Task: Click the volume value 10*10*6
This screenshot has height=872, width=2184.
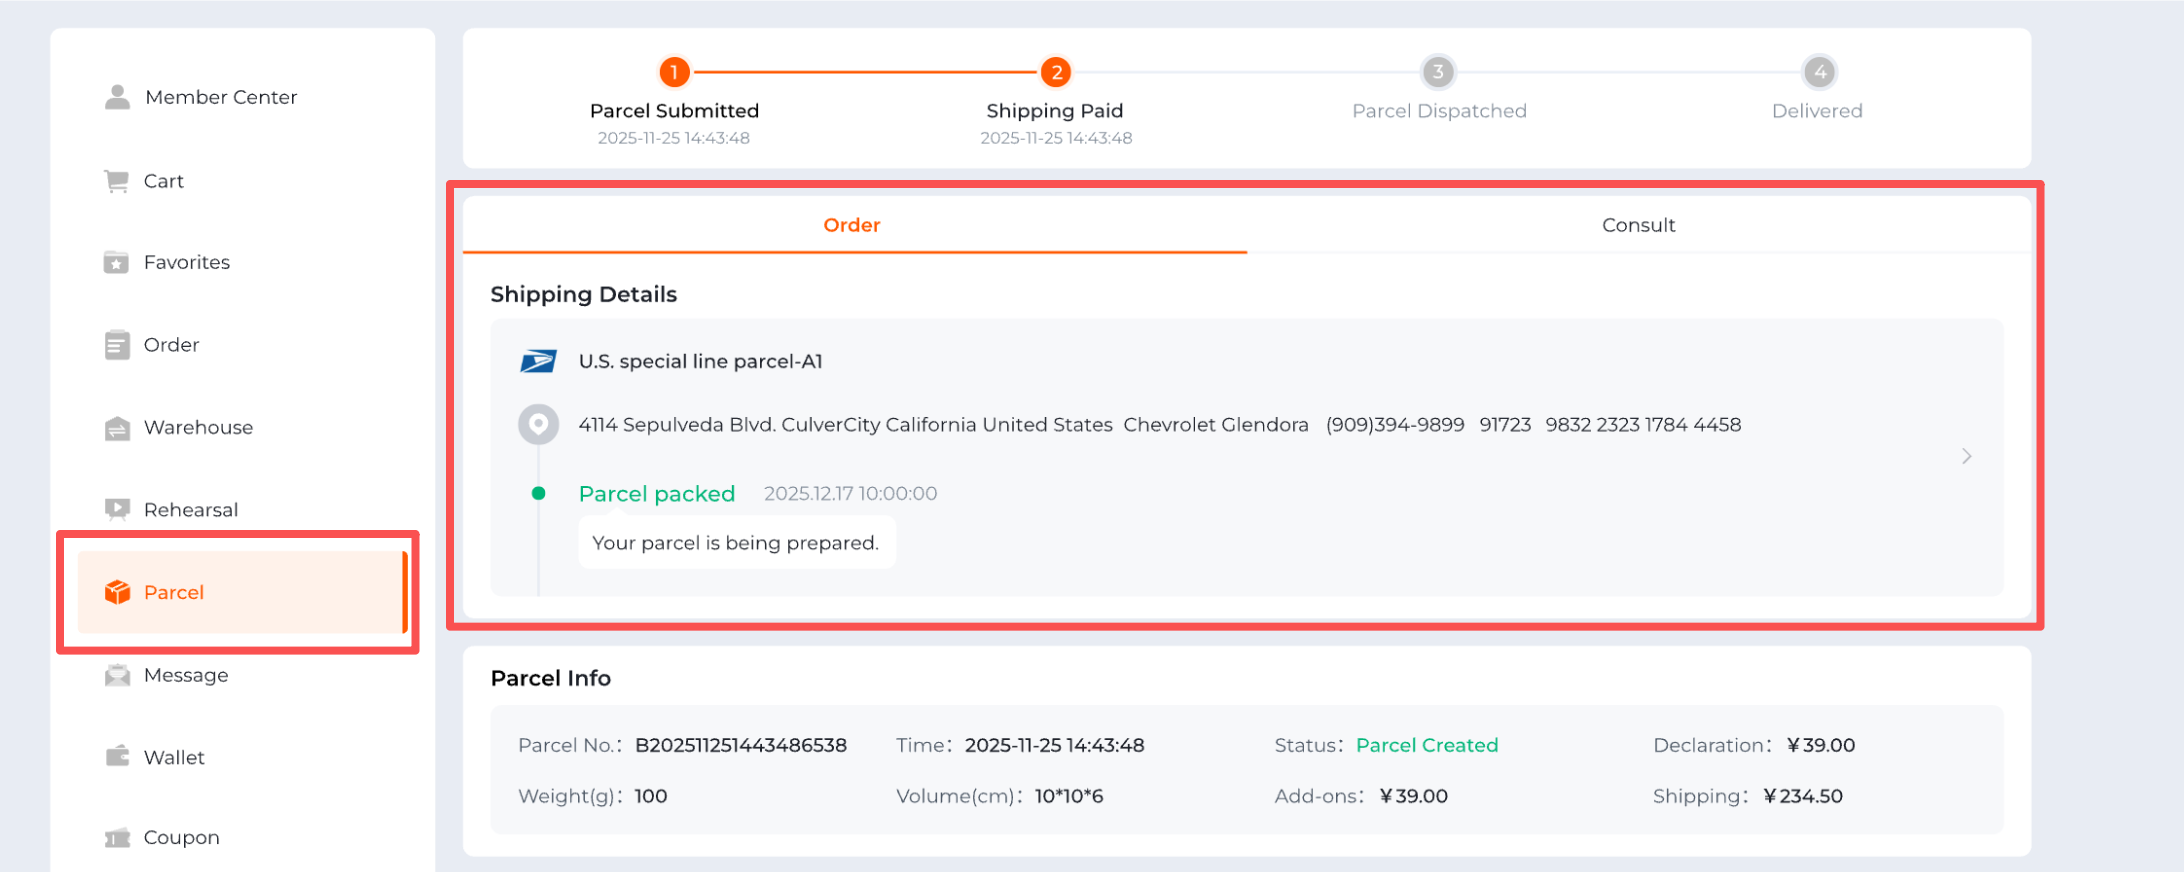Action: 1069,796
